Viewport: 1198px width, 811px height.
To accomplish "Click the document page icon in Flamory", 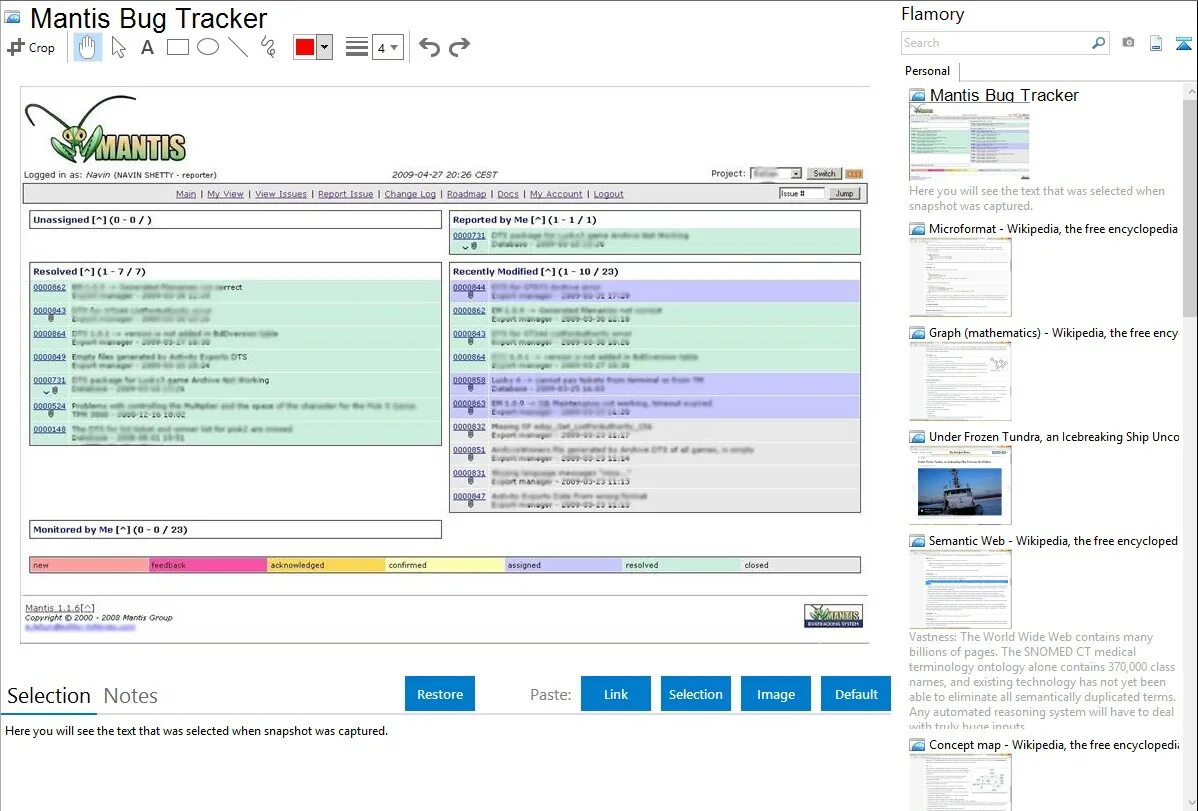I will [1156, 43].
